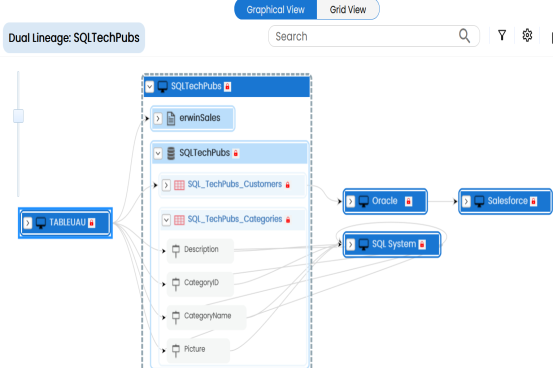Screen dimensions: 553x368
Task: Click the document icon beside erwinSales
Action: point(171,118)
